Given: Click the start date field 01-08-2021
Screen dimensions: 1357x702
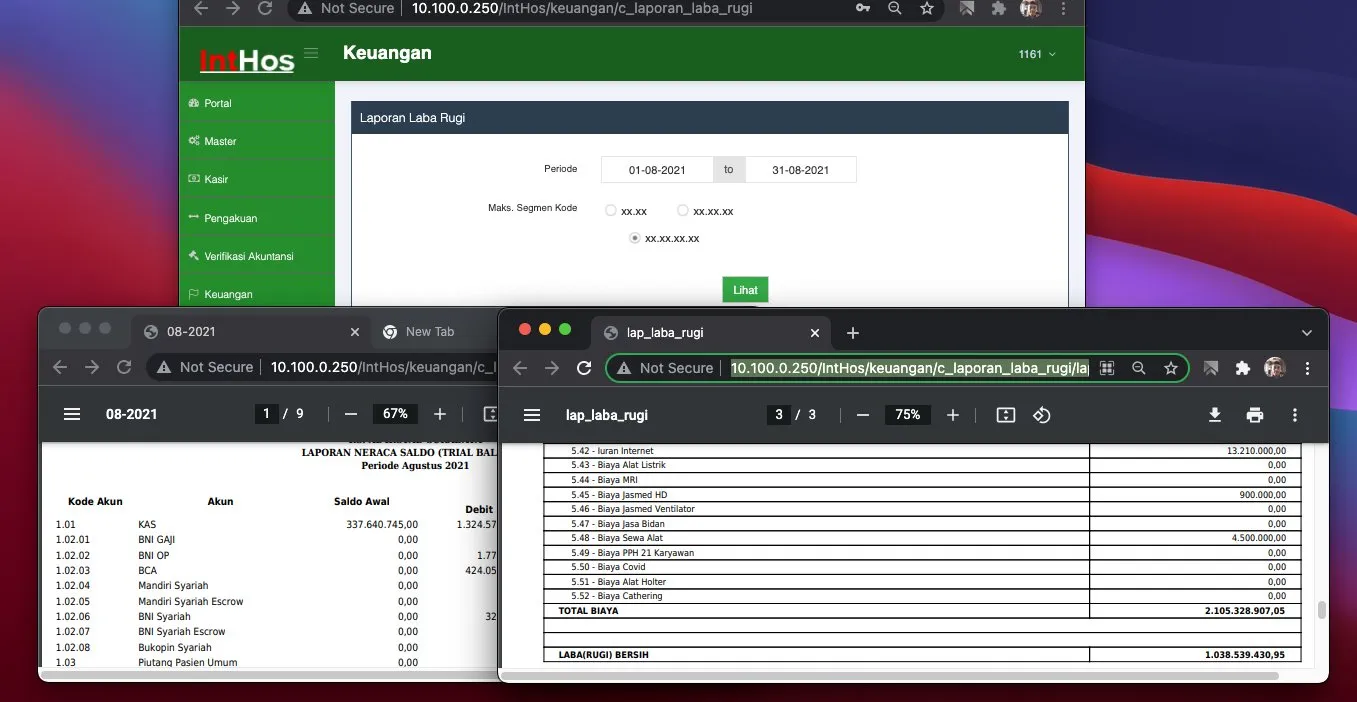Looking at the screenshot, I should 657,170.
